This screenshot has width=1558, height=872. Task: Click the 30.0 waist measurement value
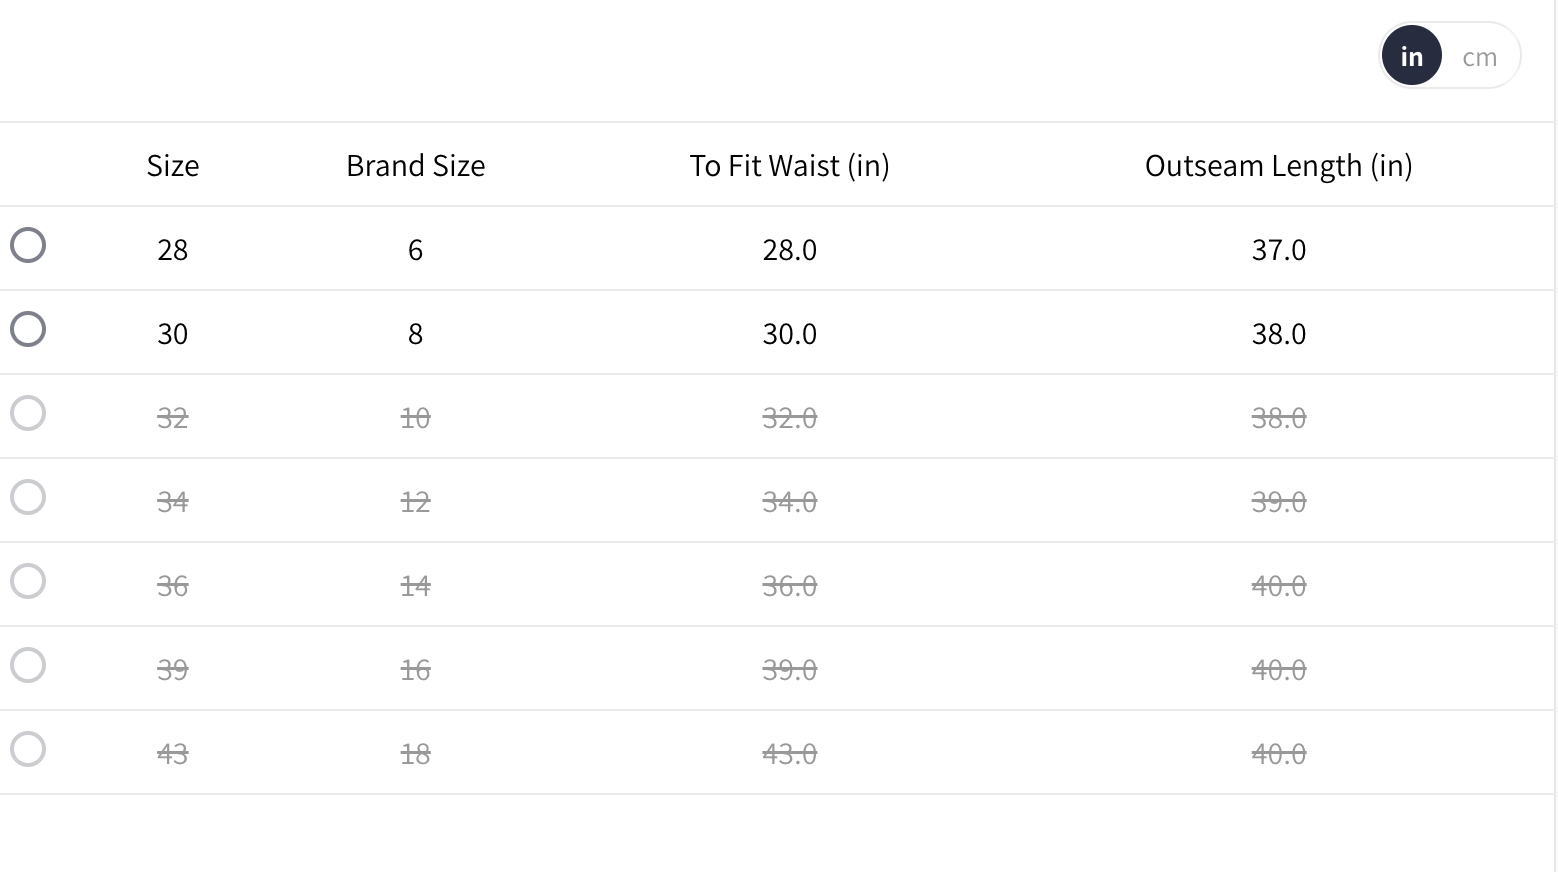coord(789,333)
